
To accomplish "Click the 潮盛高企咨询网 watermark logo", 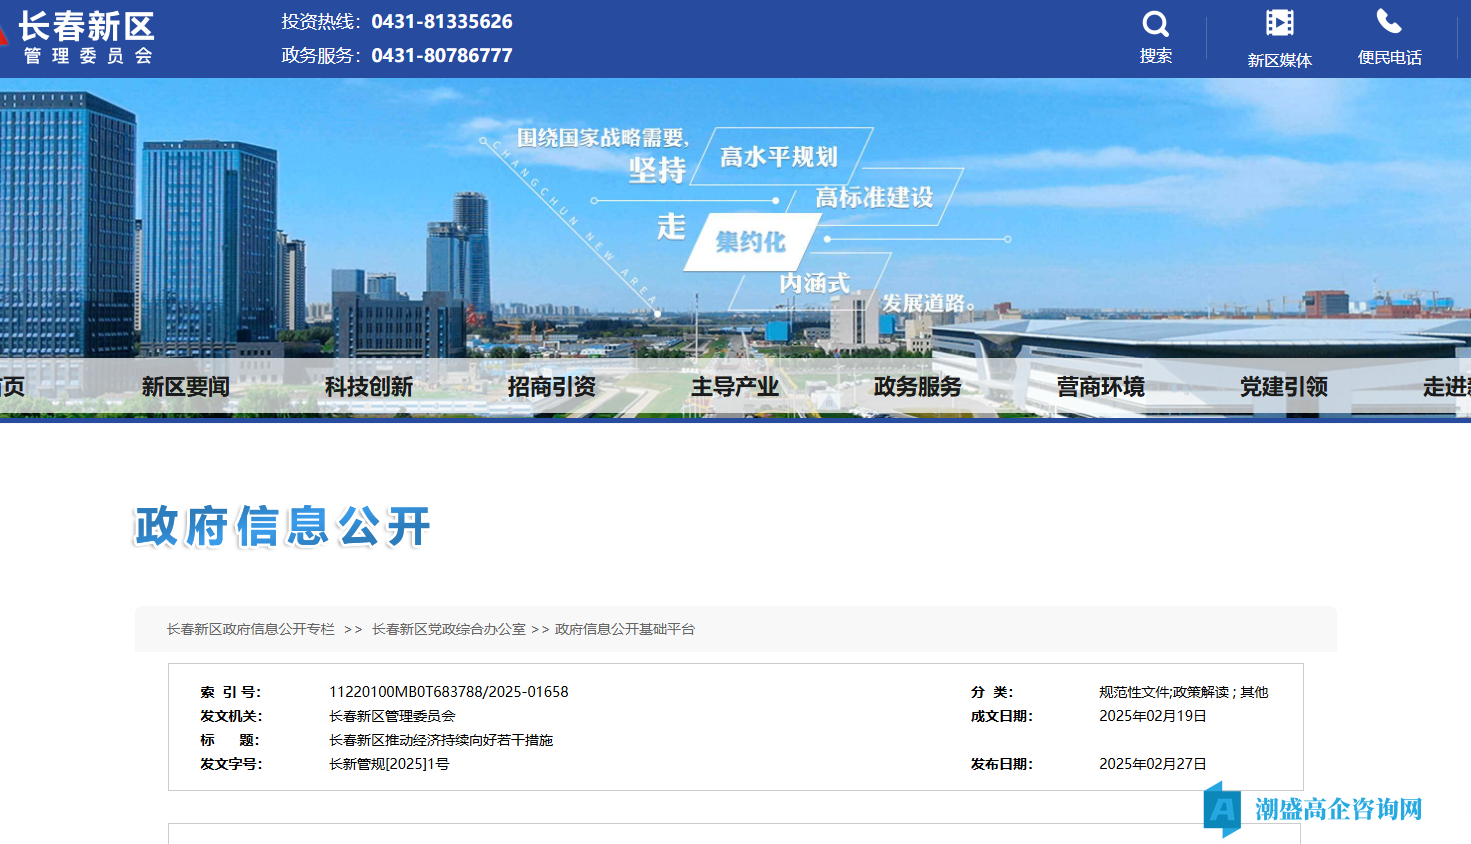I will click(x=1314, y=808).
